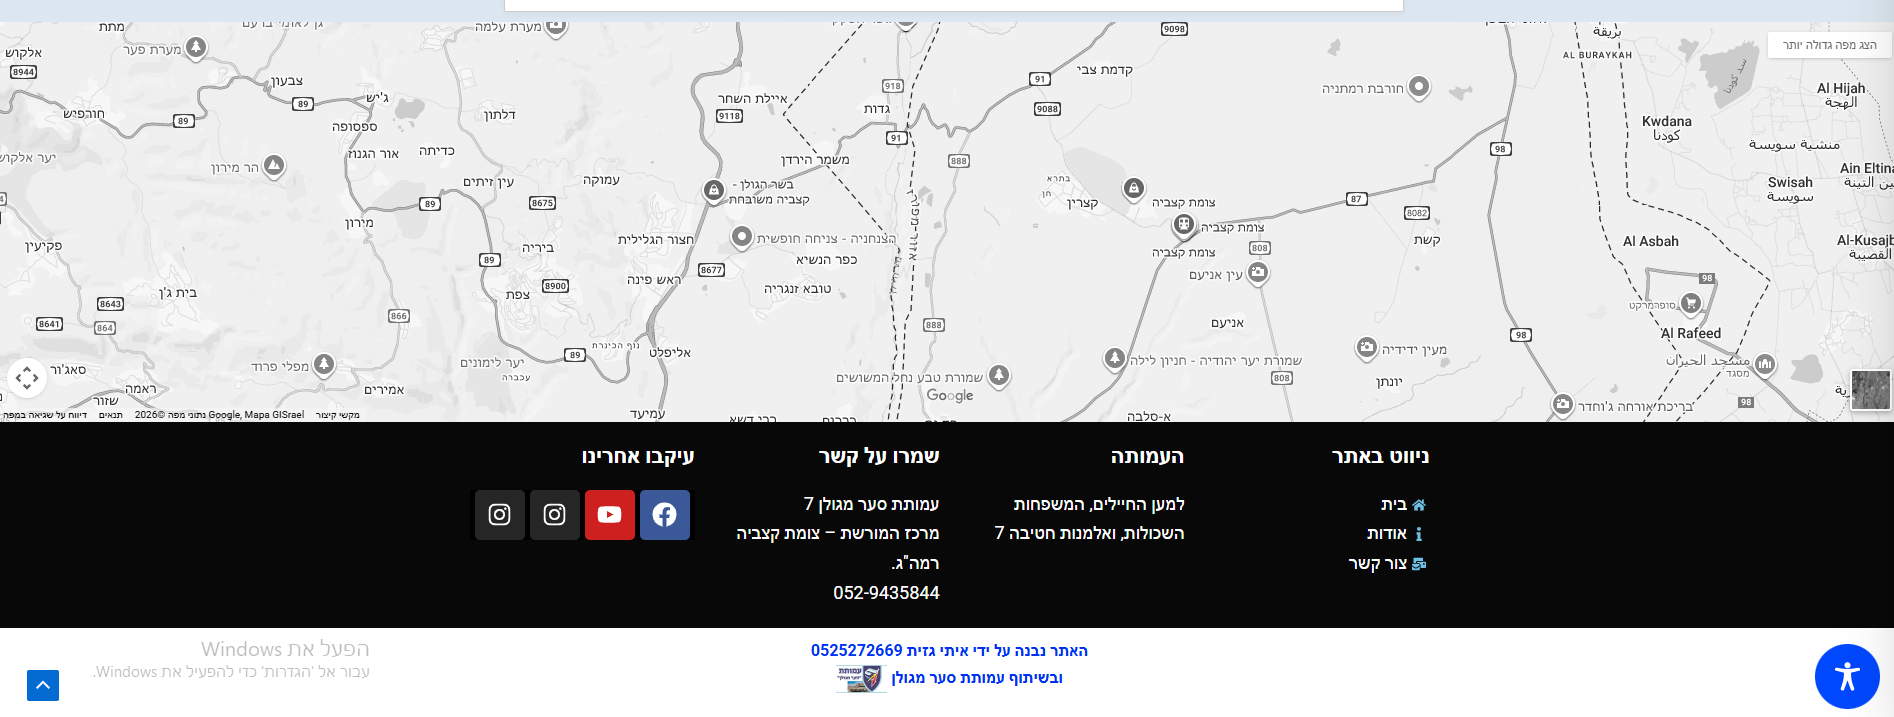Click the עמותת יער מגולן logo image
This screenshot has width=1894, height=717.
(861, 679)
